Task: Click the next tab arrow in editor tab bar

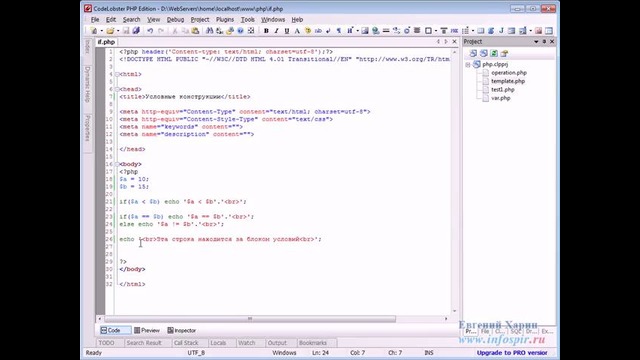Action: pos(446,42)
